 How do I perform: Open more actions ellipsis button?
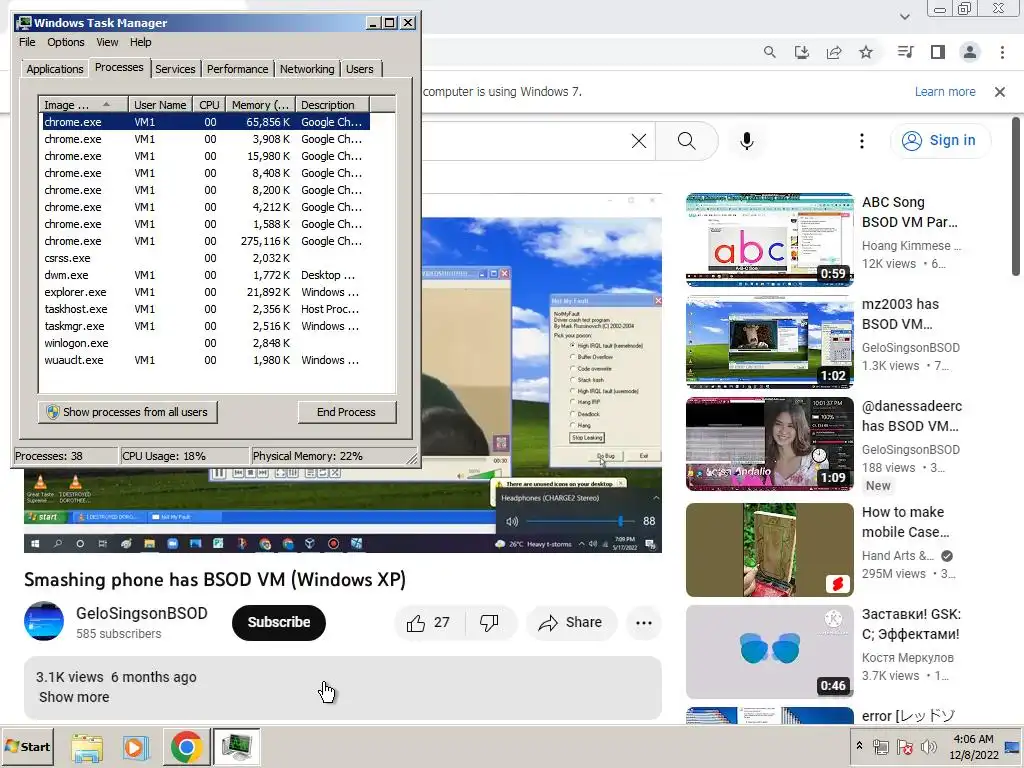click(644, 623)
